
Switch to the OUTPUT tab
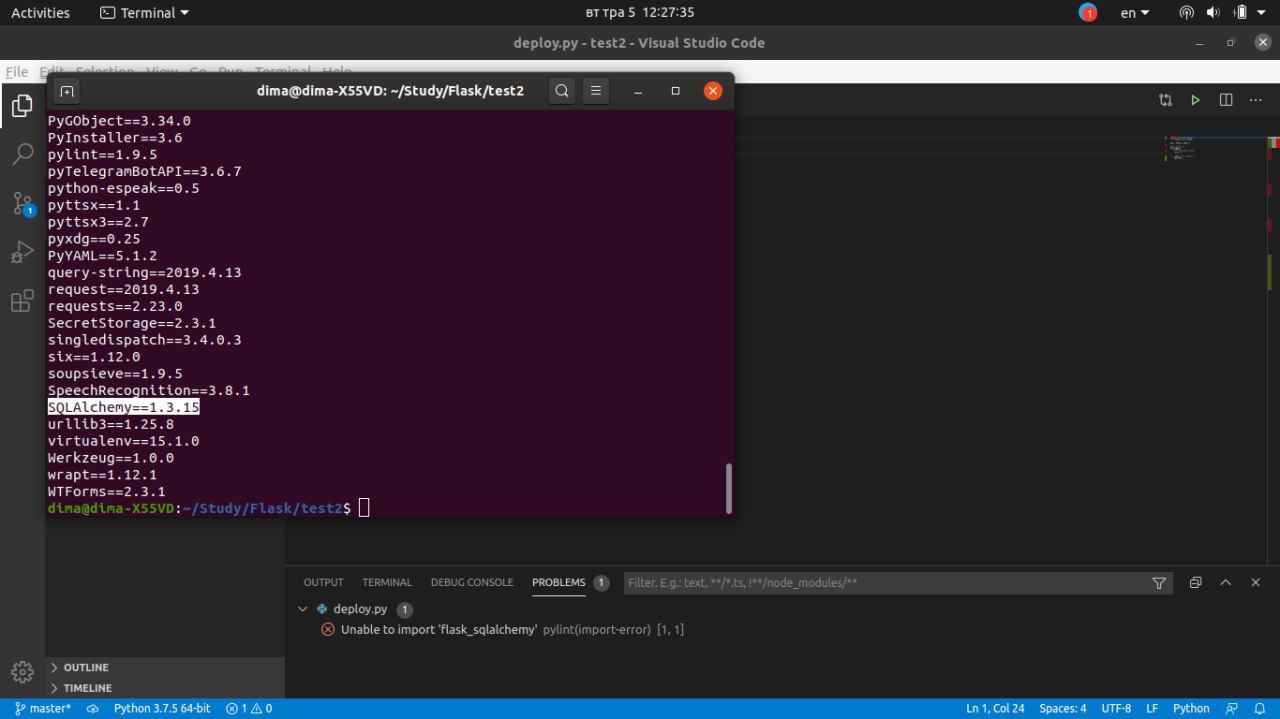[323, 582]
